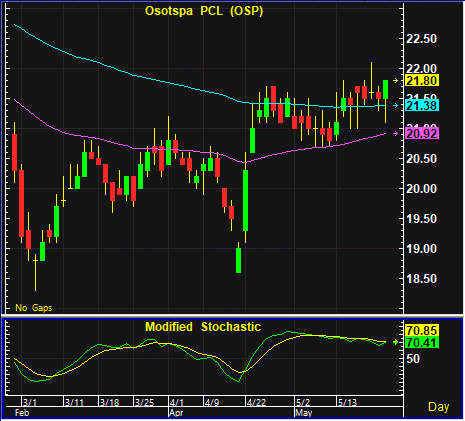Select the cyan 21.38 moving average label
Image resolution: width=465 pixels, height=421 pixels.
421,106
